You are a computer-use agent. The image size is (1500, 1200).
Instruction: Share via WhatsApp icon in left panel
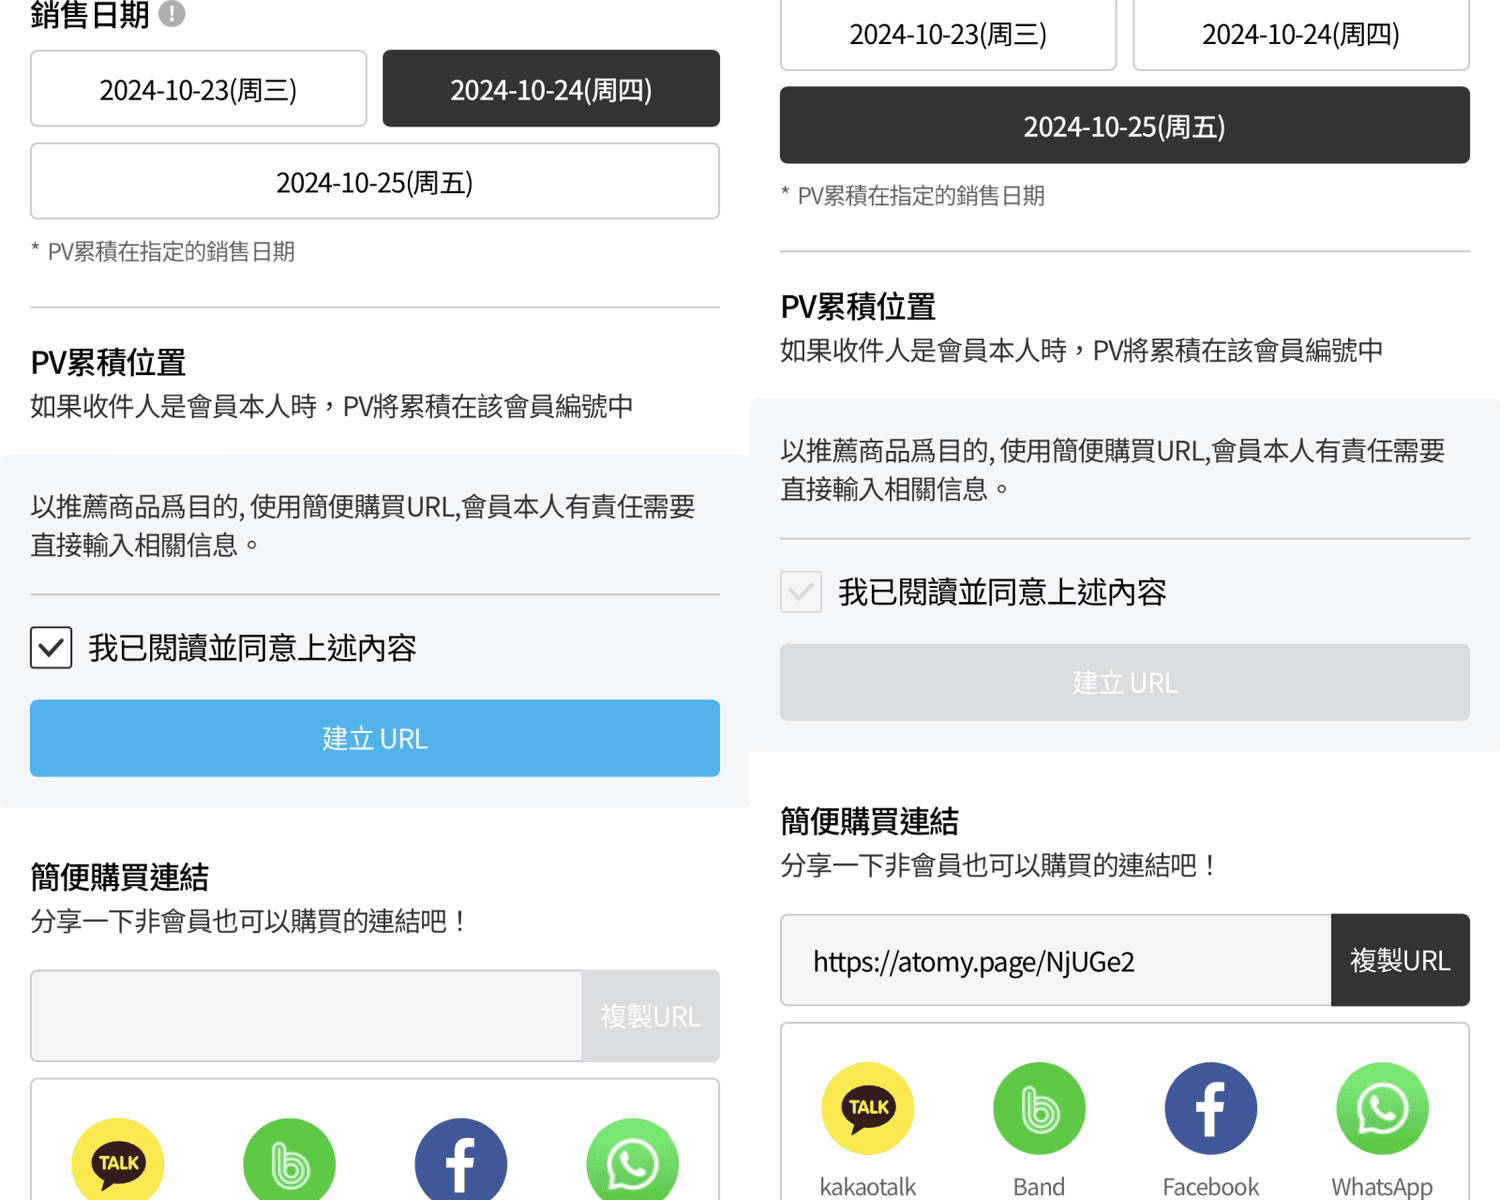[632, 1160]
